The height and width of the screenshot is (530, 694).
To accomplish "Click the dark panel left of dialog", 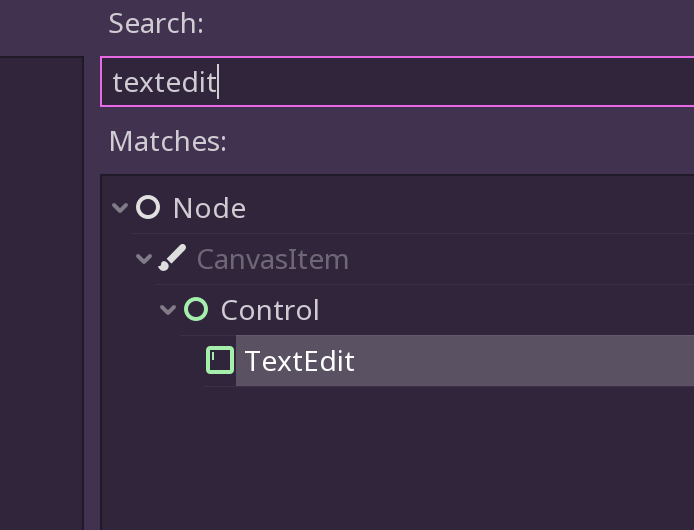I will coord(42,292).
